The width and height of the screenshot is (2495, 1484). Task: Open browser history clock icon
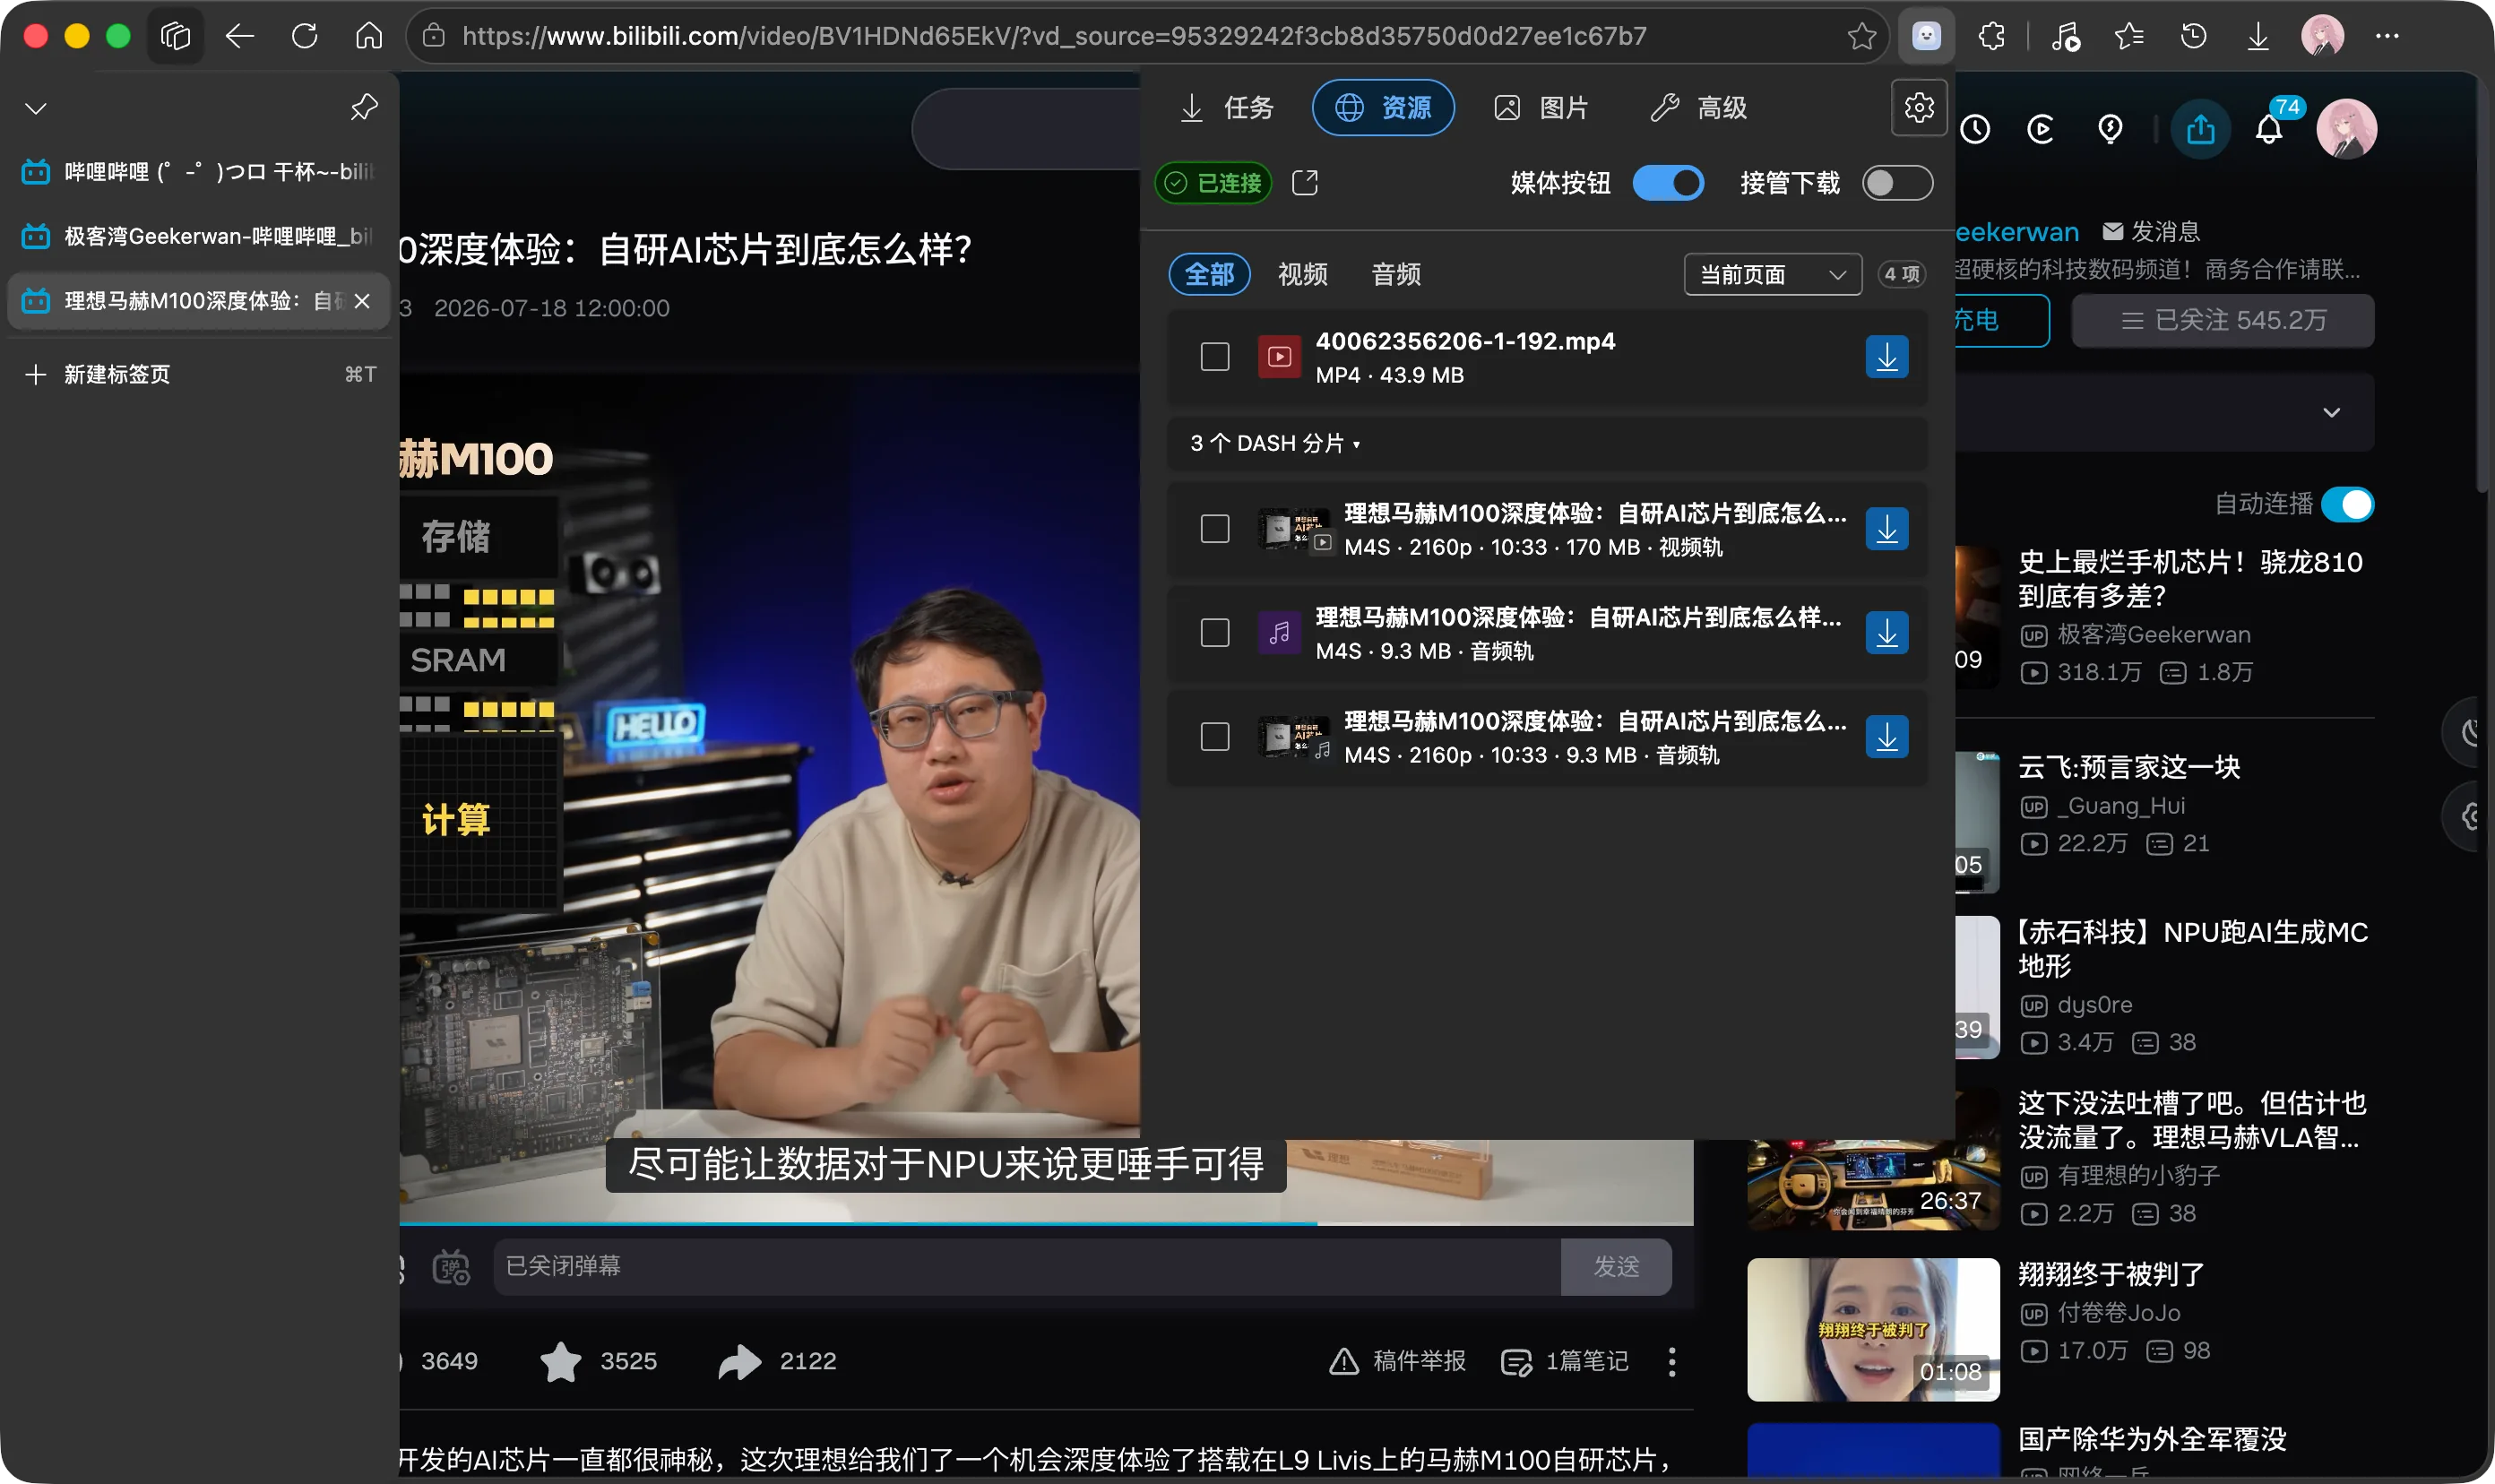pyautogui.click(x=2193, y=37)
